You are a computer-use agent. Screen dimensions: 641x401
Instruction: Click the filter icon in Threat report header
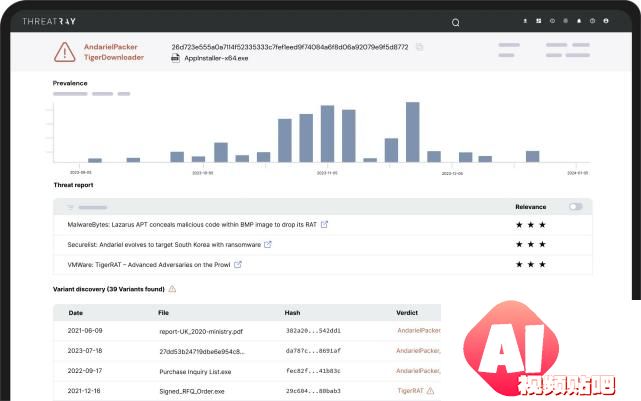[70, 207]
